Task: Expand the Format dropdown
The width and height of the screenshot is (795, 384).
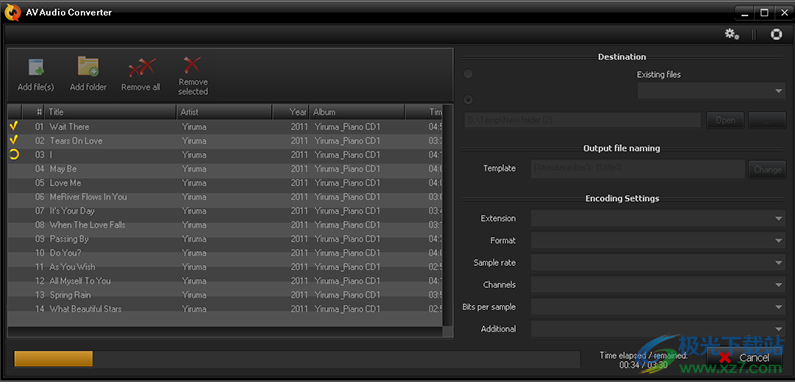Action: 658,240
